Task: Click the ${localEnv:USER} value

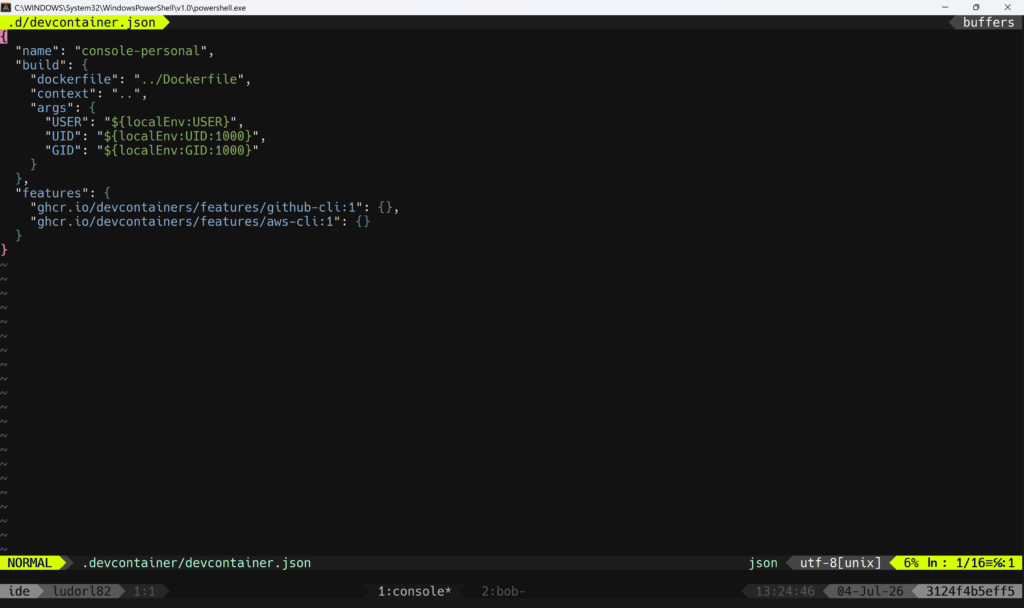Action: 170,122
